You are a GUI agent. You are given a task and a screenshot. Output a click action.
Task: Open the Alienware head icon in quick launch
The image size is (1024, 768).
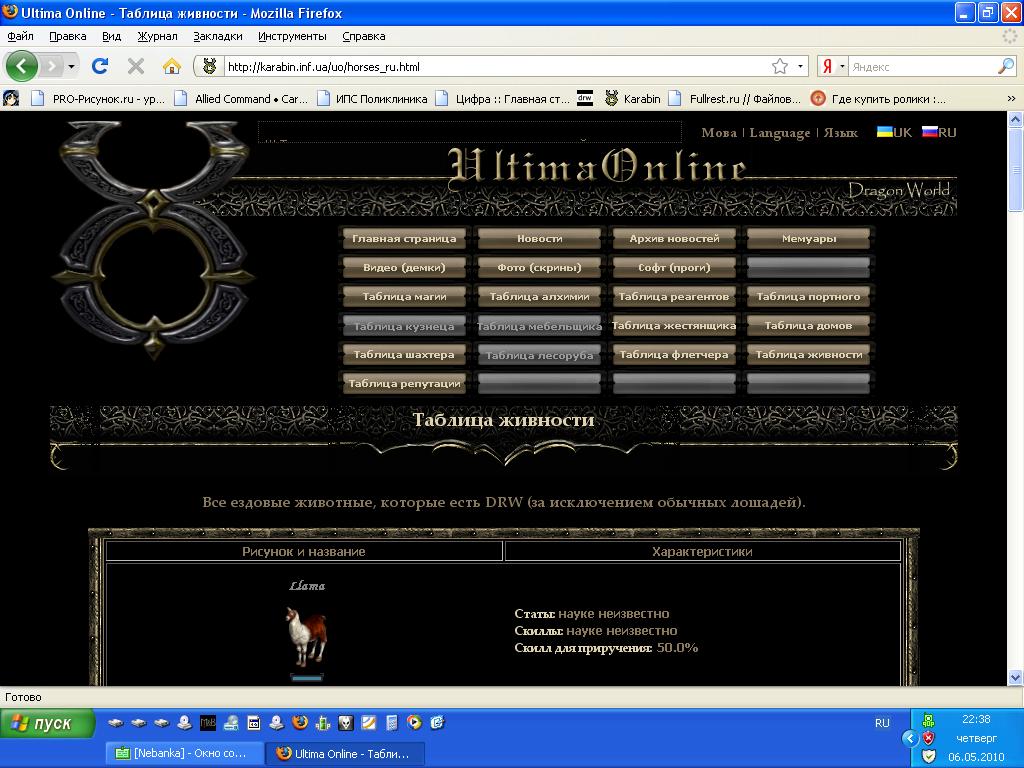pyautogui.click(x=345, y=723)
